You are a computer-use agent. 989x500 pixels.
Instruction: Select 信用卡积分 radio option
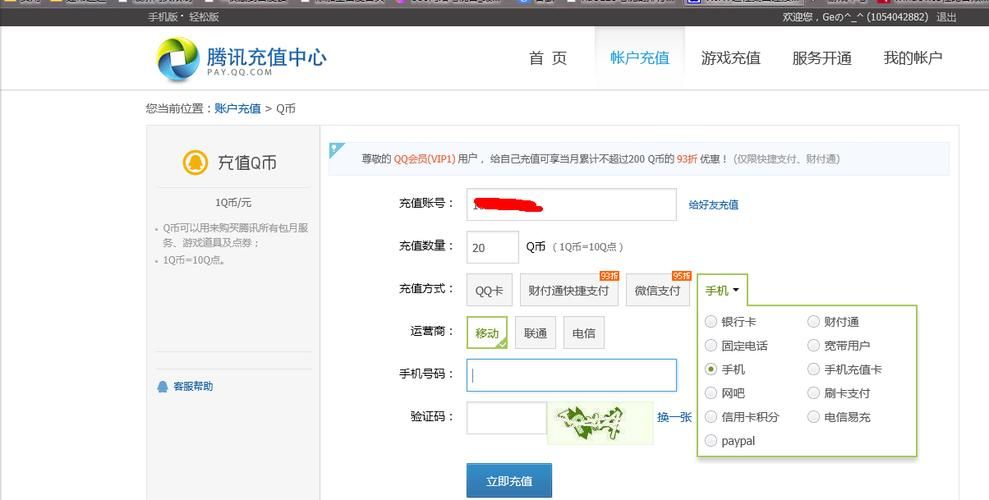tap(711, 417)
